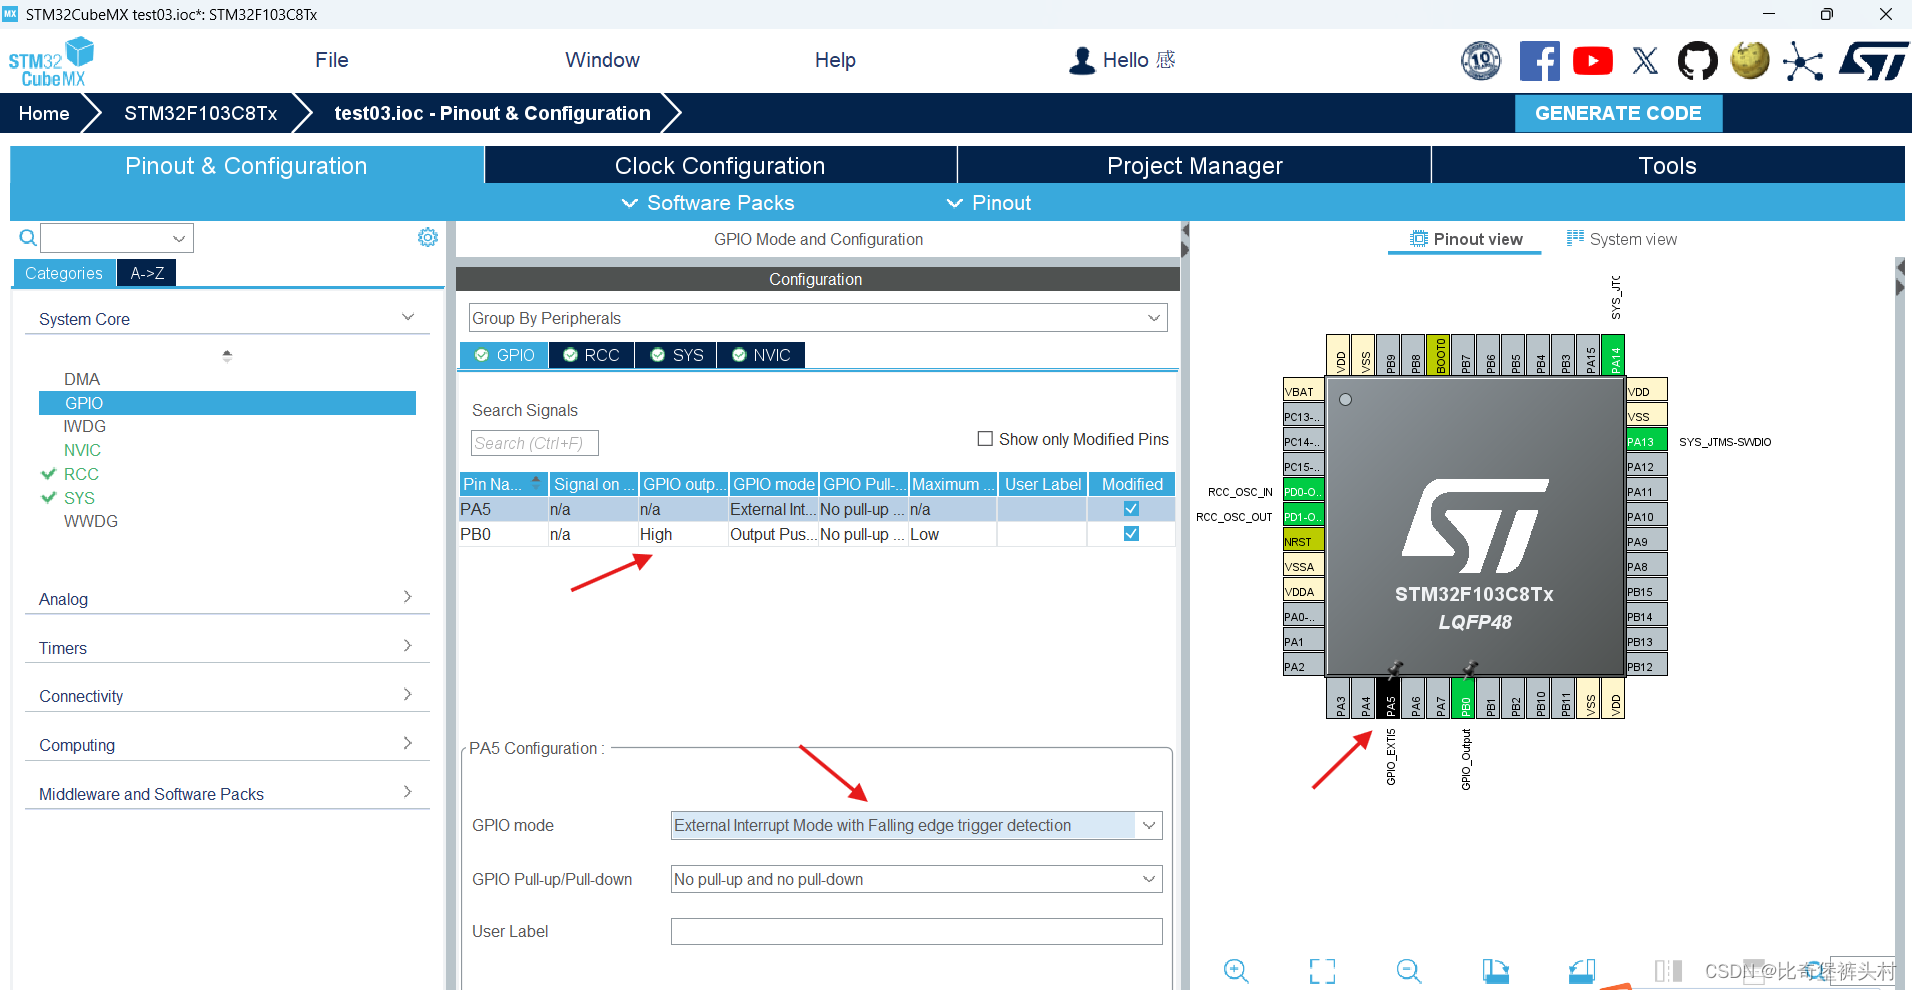Screen dimensions: 1912x990
Task: Expand the Analog category
Action: pos(227,598)
